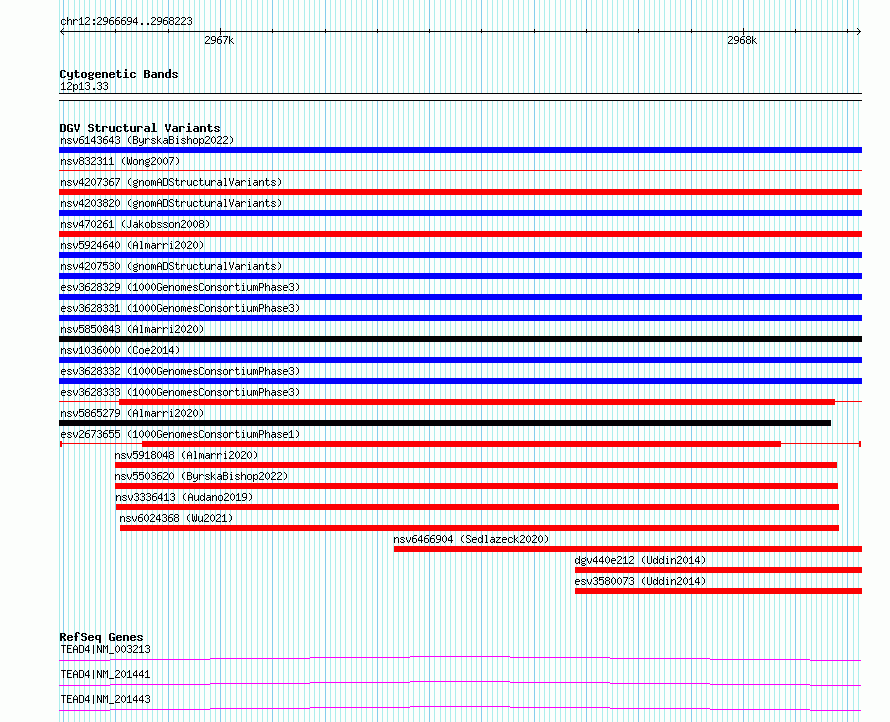Click the red bar under nsv5503620
The width and height of the screenshot is (890, 722).
(x=476, y=486)
